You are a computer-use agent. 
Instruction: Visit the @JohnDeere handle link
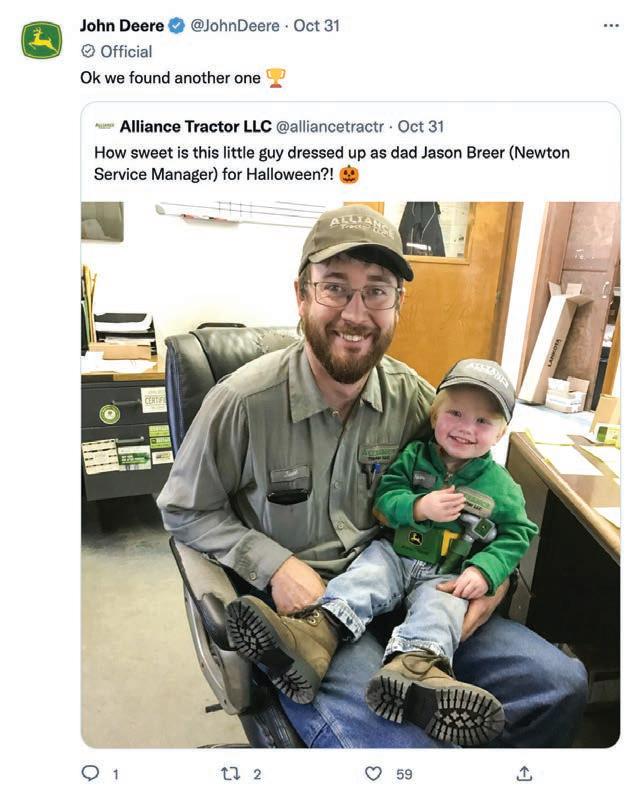pos(235,25)
